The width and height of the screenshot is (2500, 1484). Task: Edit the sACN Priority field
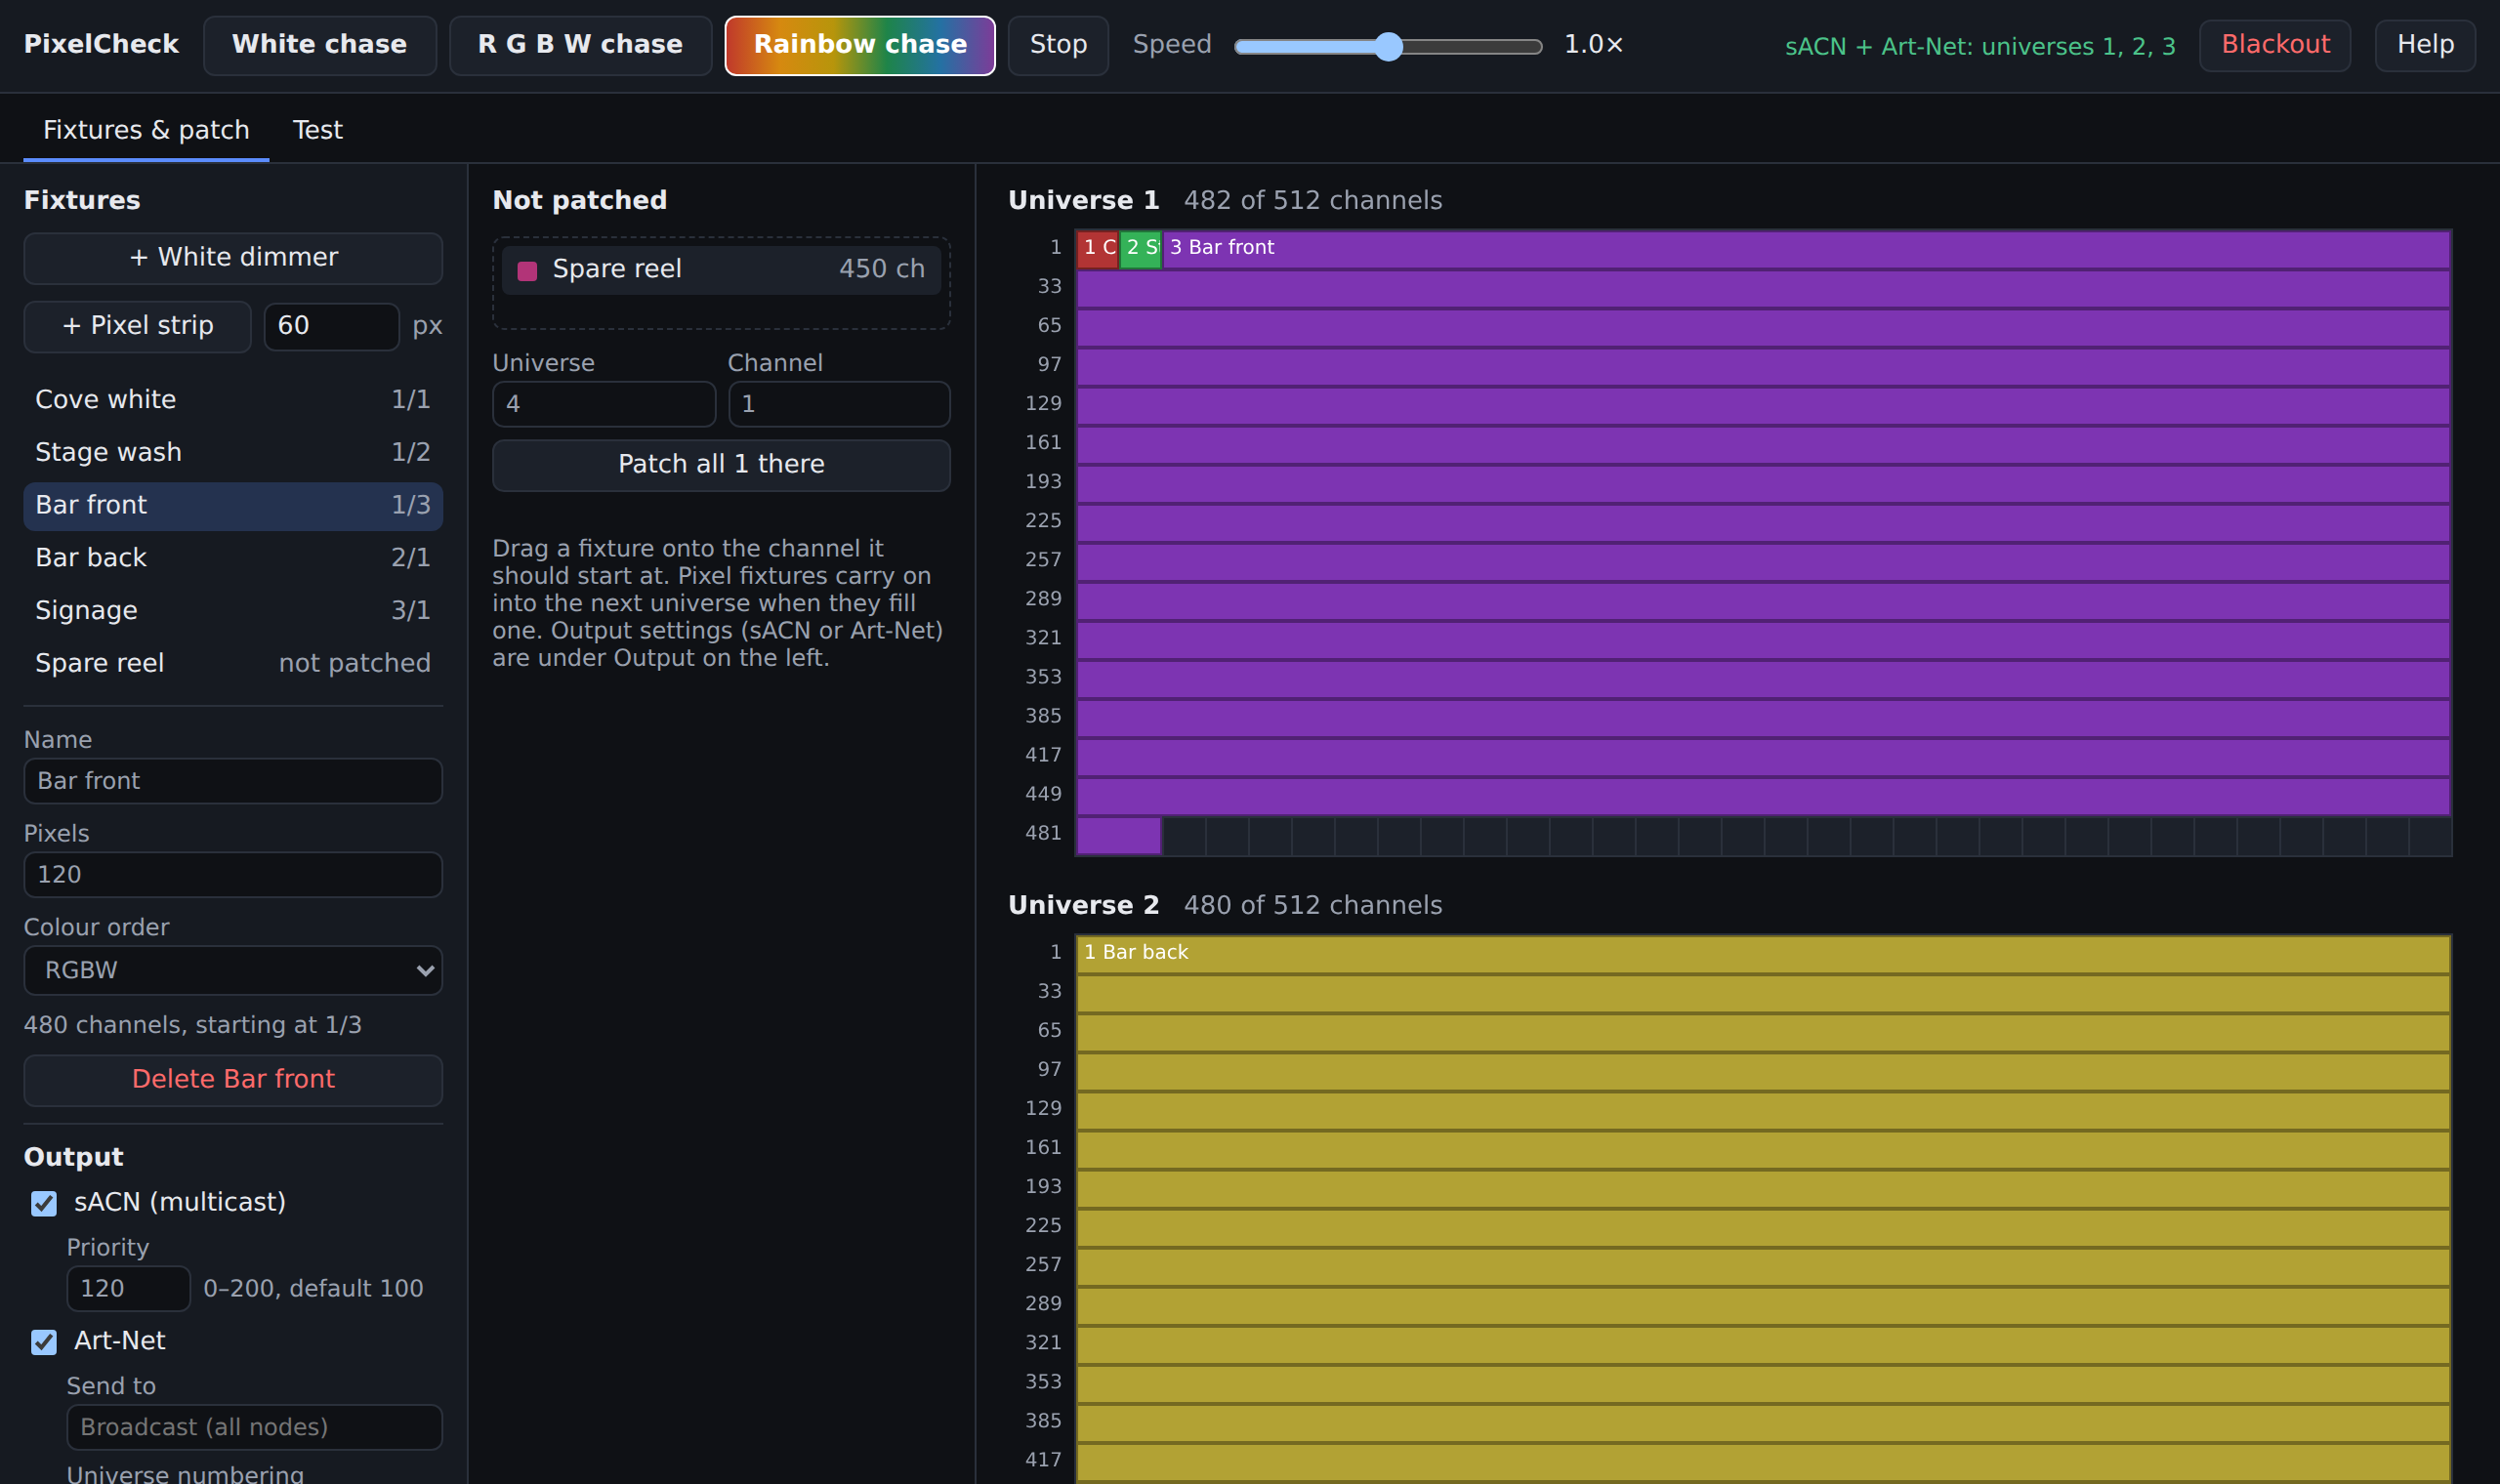point(128,1288)
